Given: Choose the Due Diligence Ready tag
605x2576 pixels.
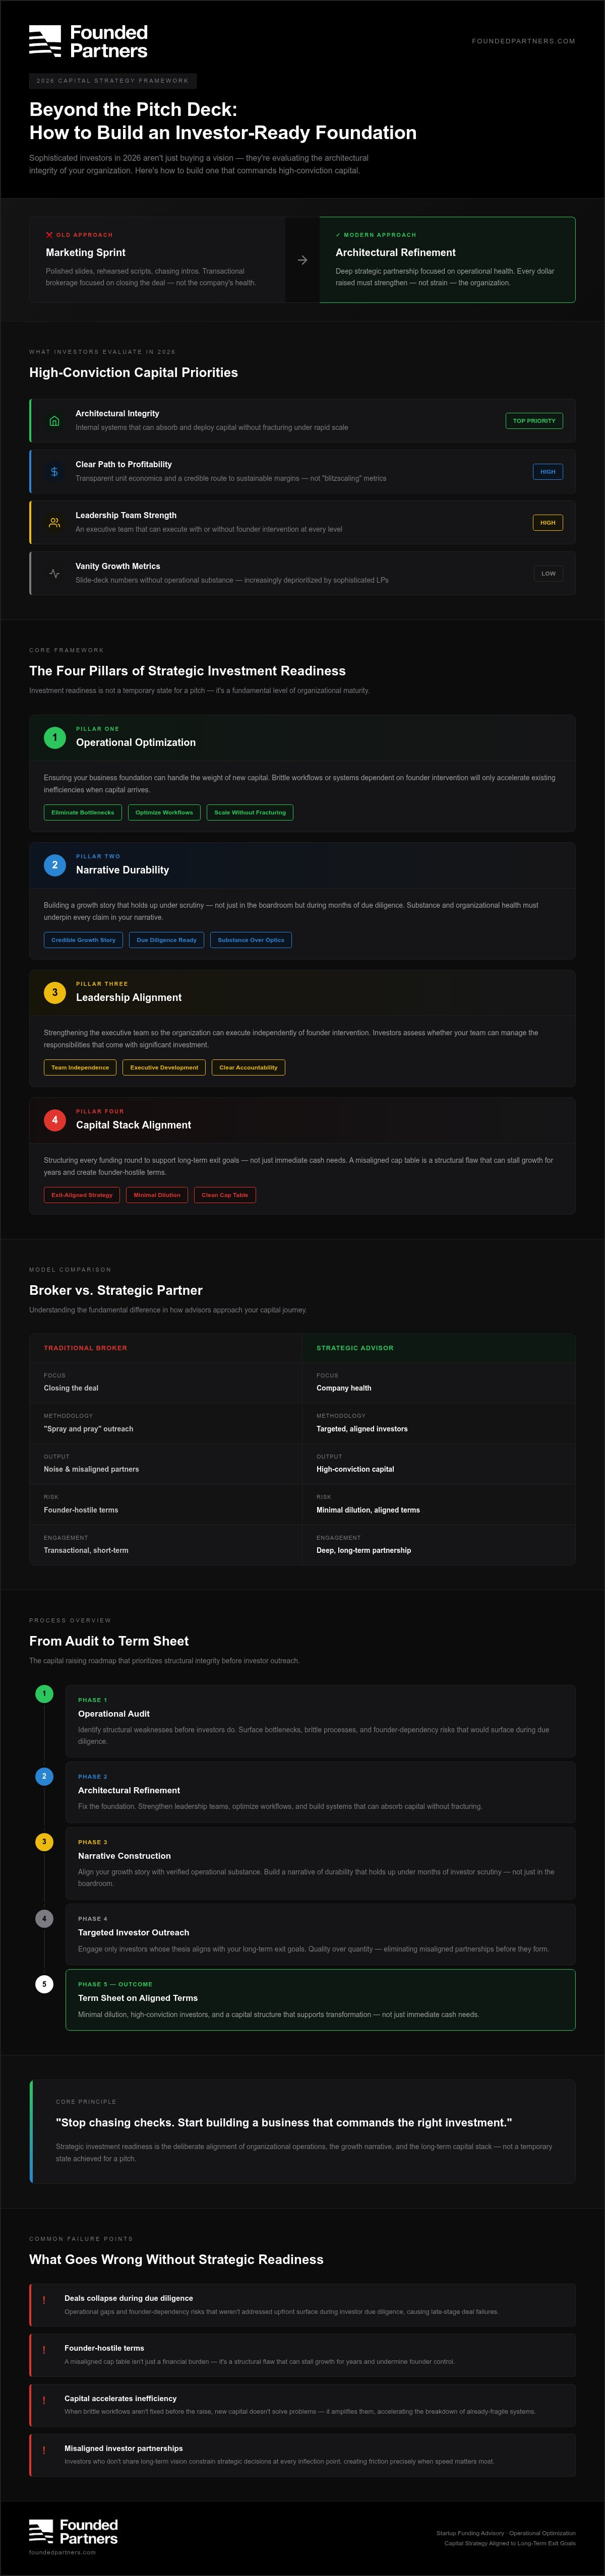Looking at the screenshot, I should pyautogui.click(x=166, y=940).
